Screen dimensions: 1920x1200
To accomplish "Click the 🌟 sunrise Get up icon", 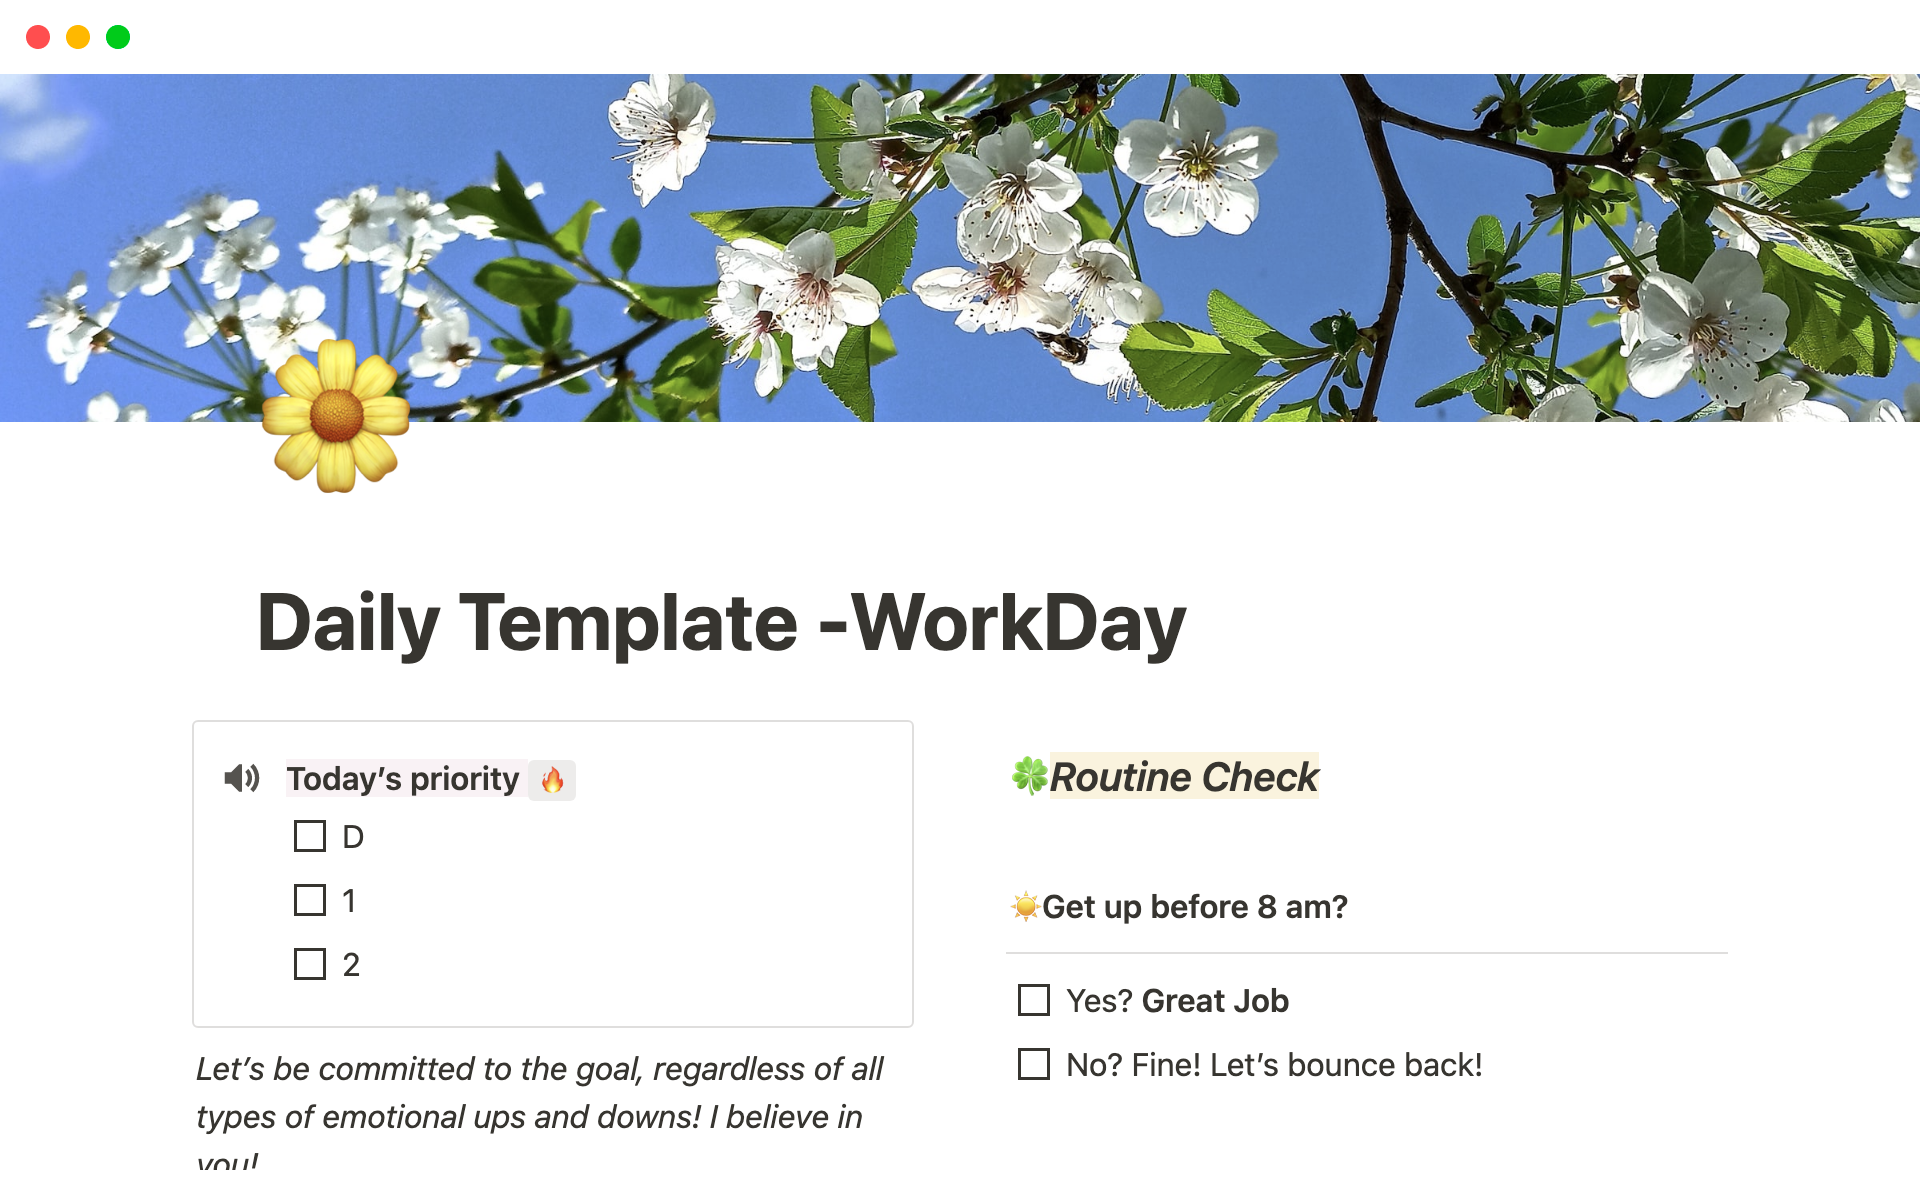I will click(1023, 906).
